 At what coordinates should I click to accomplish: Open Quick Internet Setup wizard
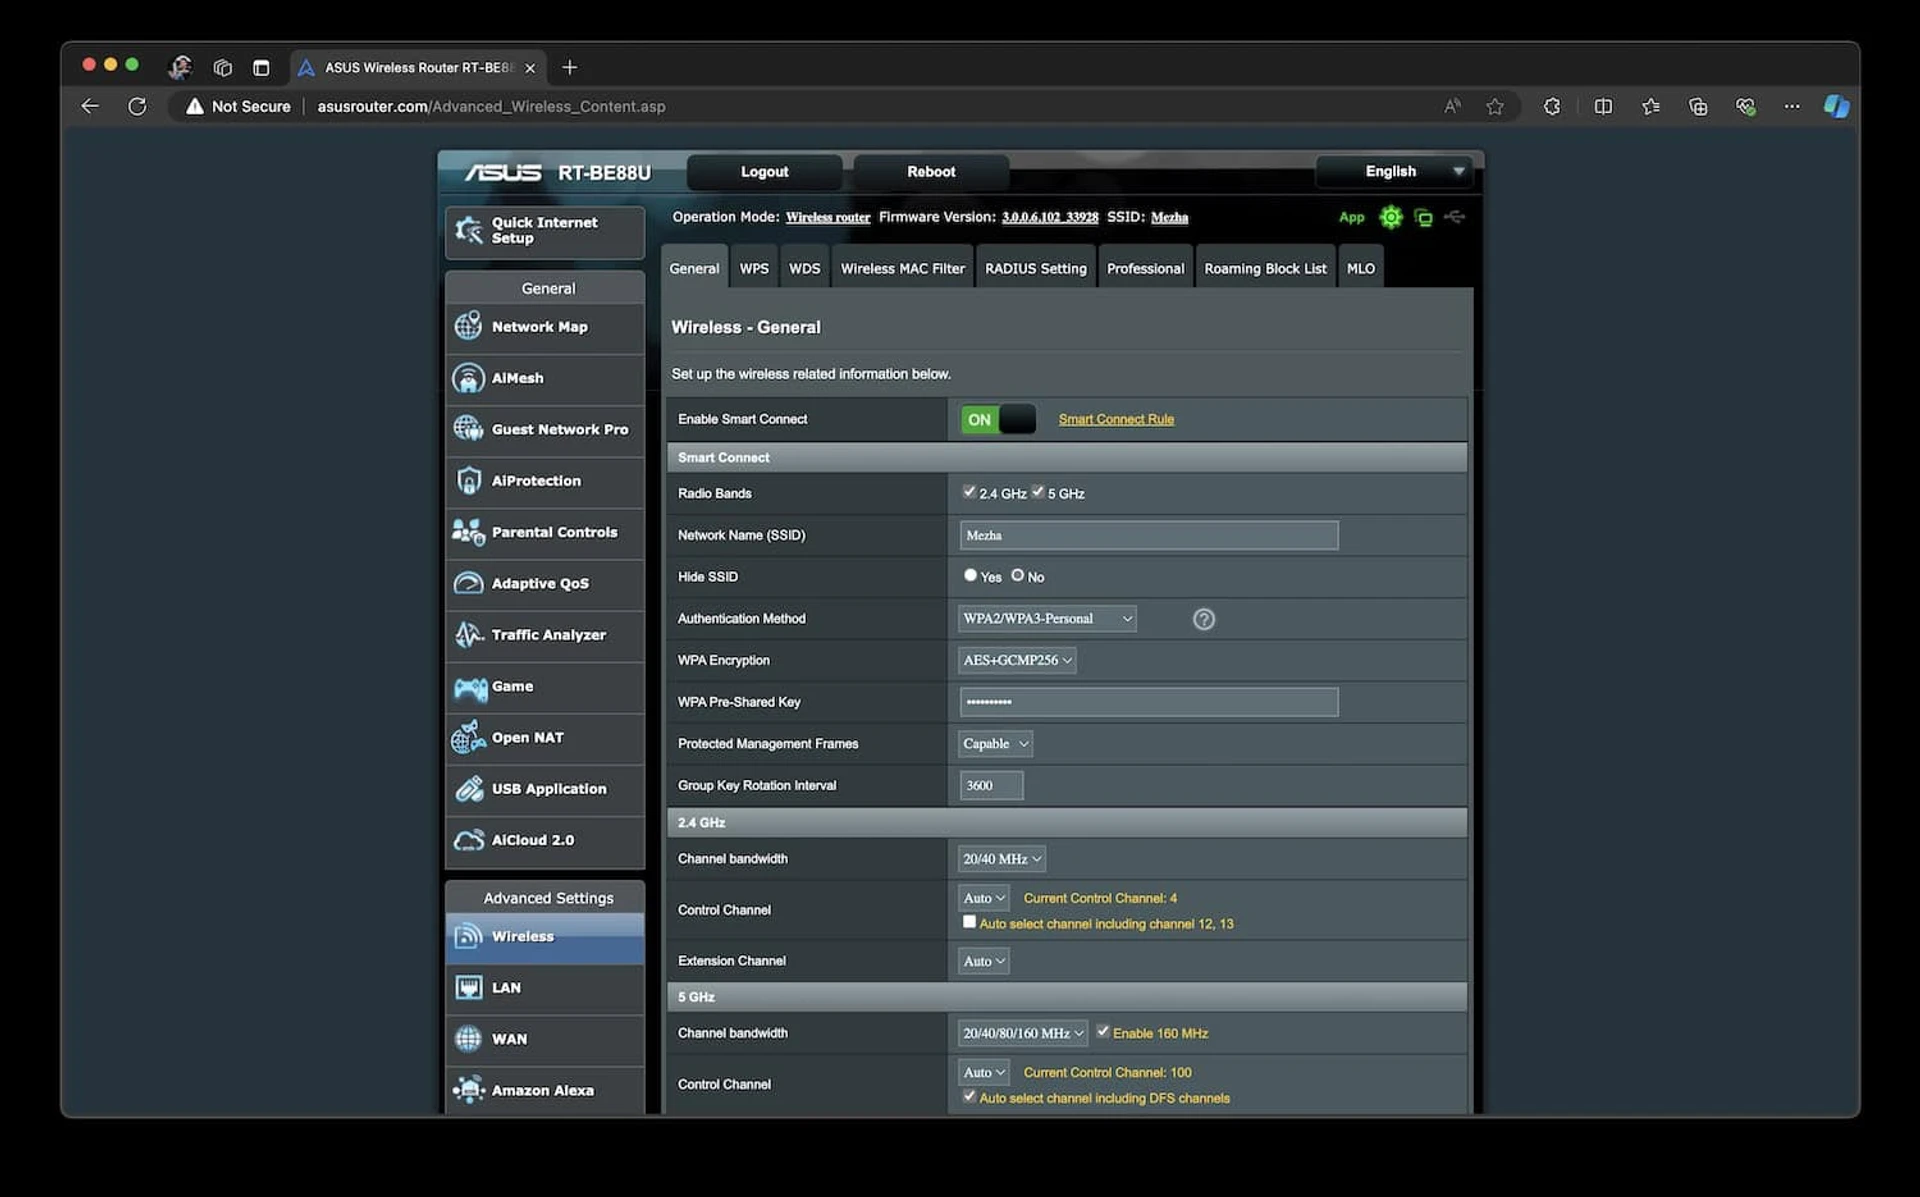point(545,231)
